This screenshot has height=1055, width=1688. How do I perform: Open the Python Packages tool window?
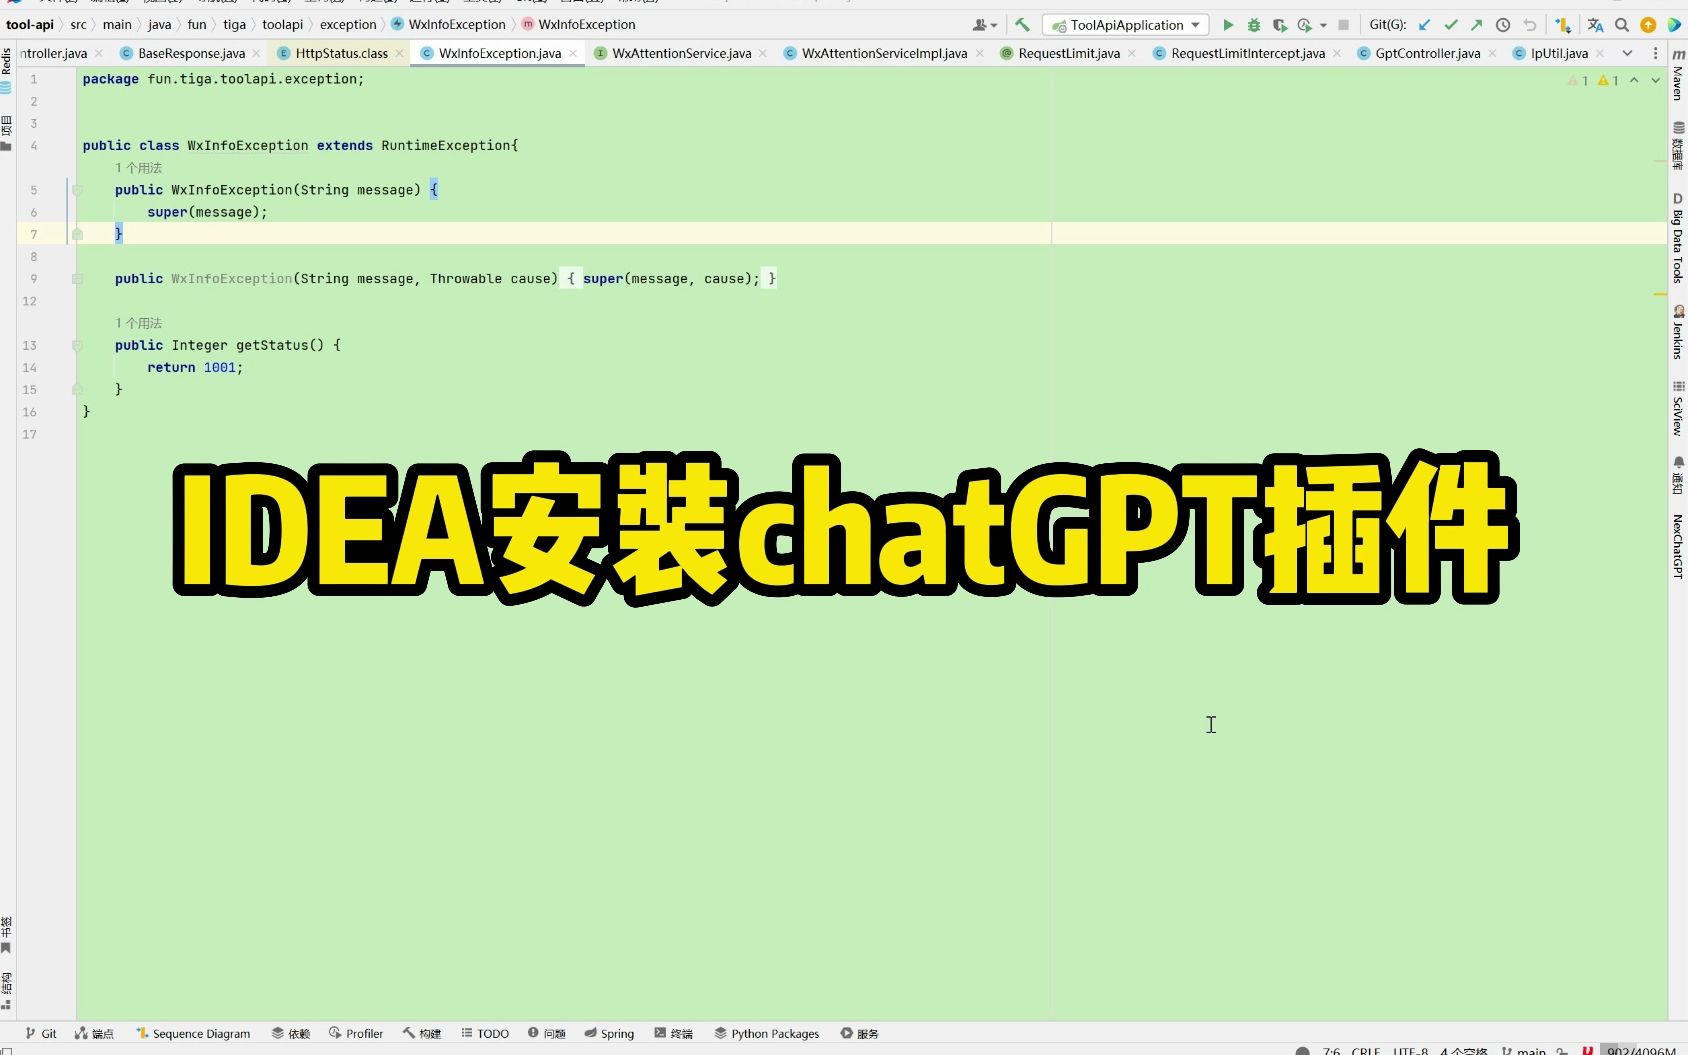(767, 1033)
